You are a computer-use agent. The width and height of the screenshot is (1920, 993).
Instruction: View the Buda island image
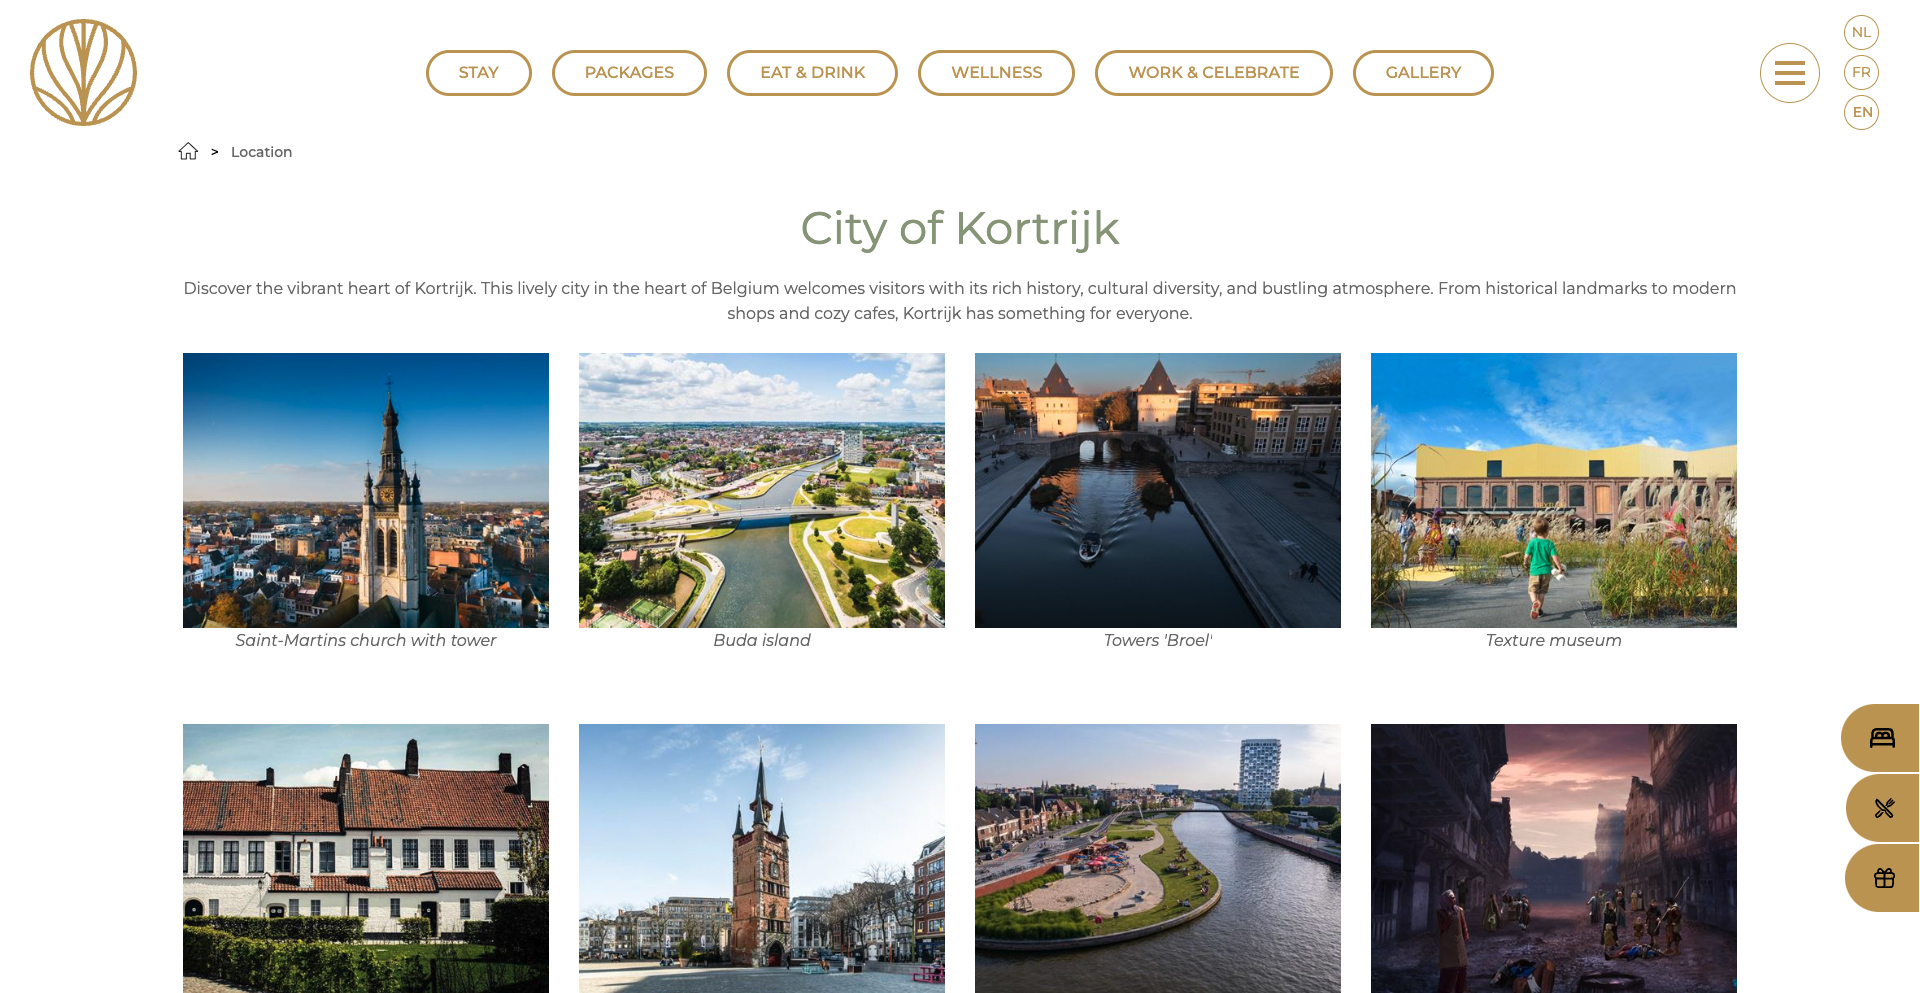[x=762, y=490]
